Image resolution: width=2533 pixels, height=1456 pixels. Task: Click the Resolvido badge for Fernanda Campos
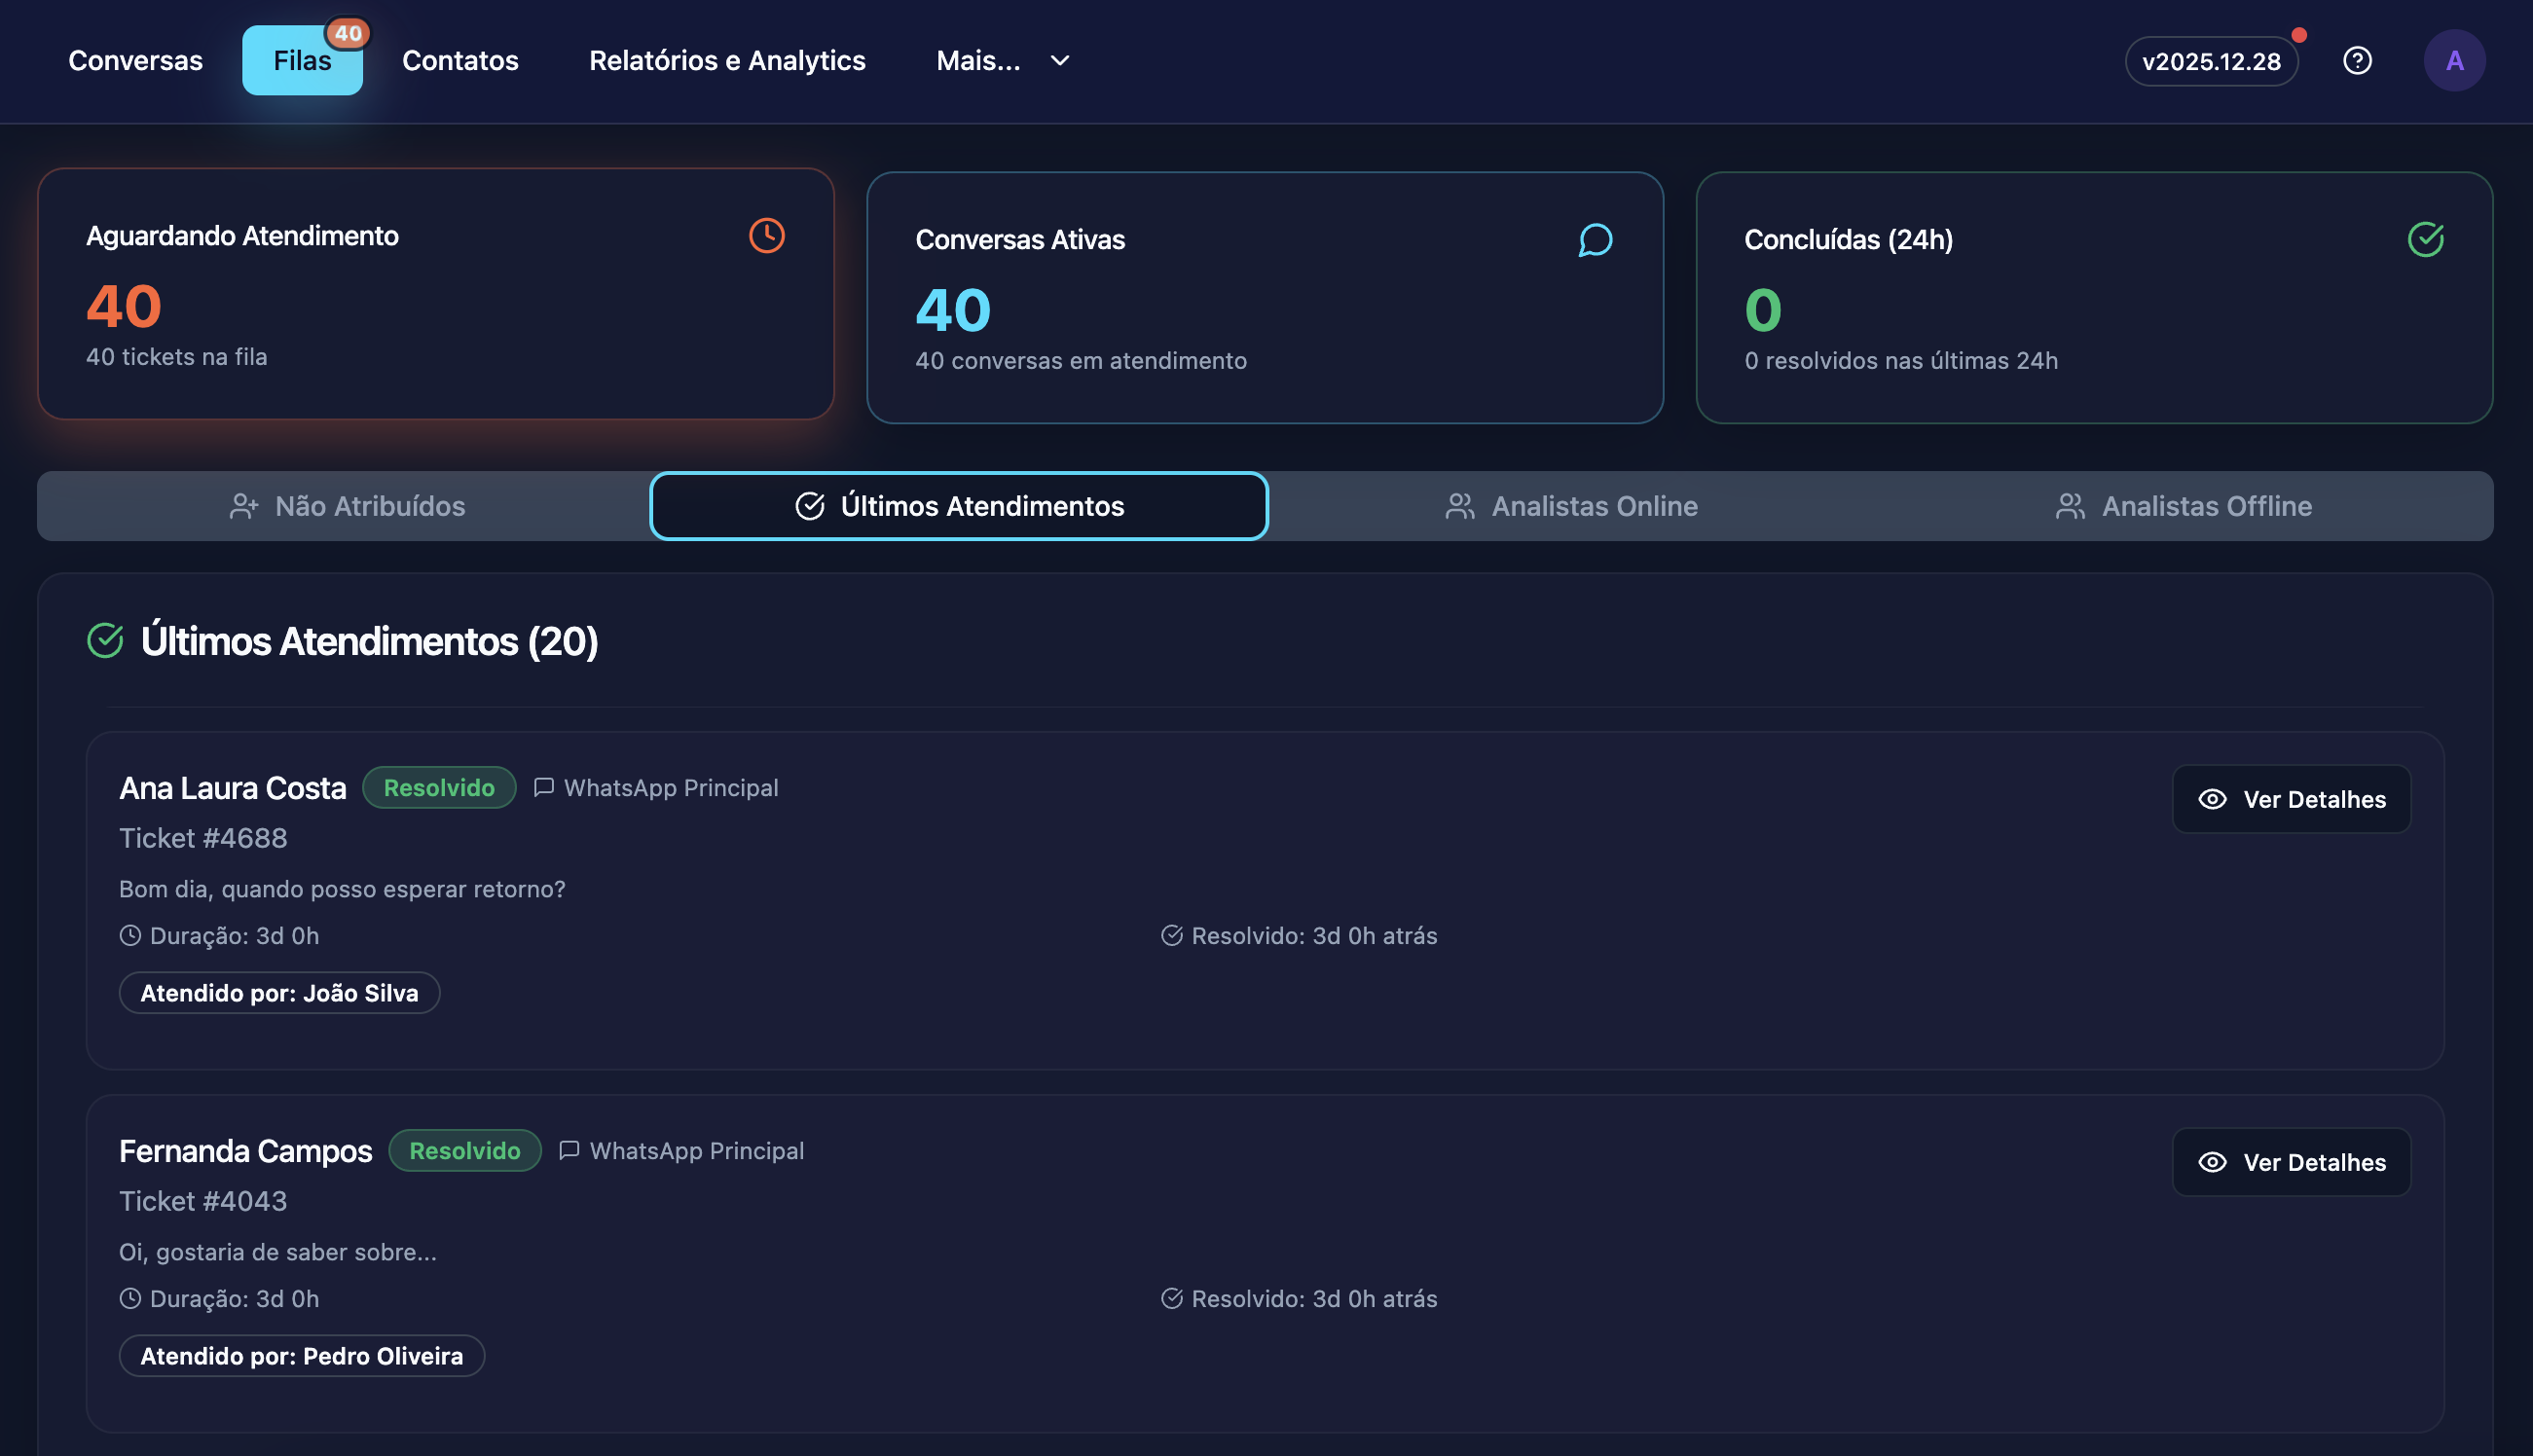pos(464,1151)
